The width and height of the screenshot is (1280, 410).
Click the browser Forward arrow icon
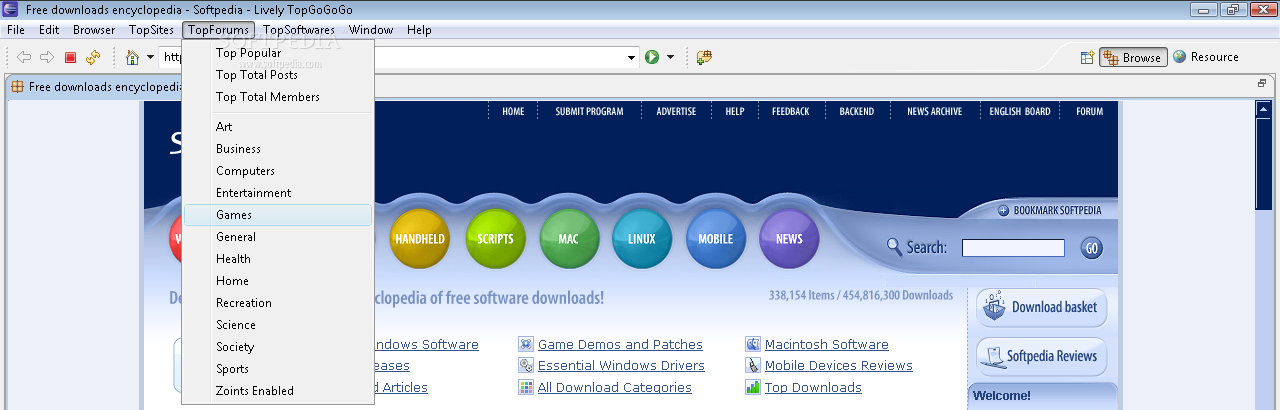(47, 58)
